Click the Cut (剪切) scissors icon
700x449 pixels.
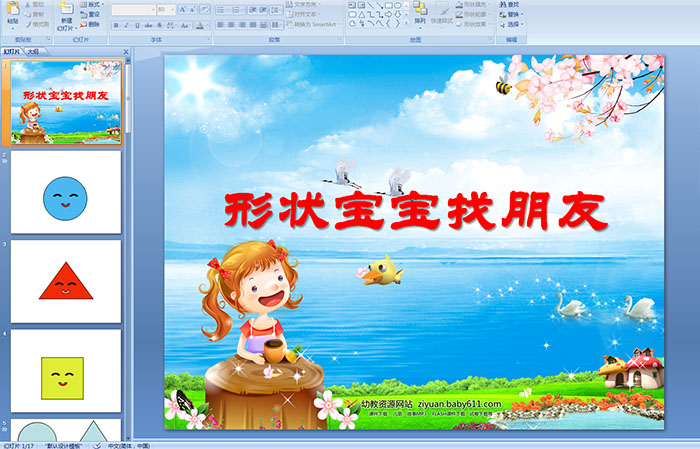click(28, 4)
